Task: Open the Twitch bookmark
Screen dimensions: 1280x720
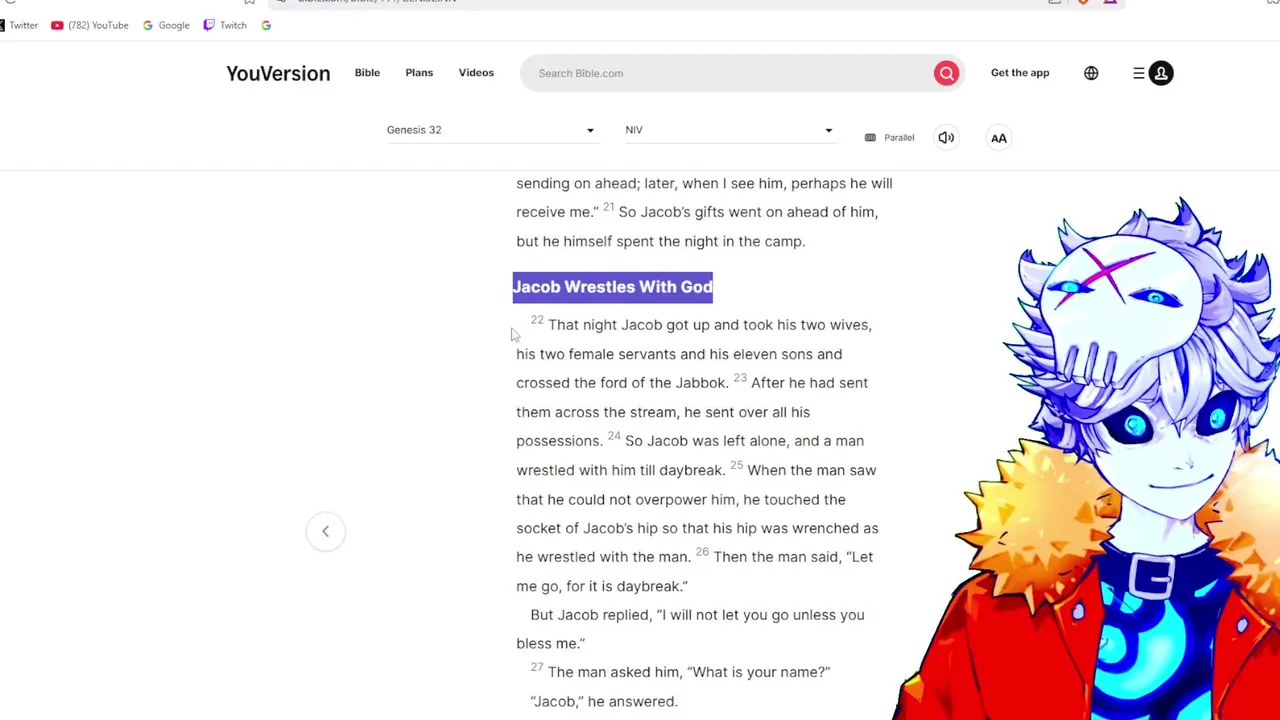Action: coord(225,25)
